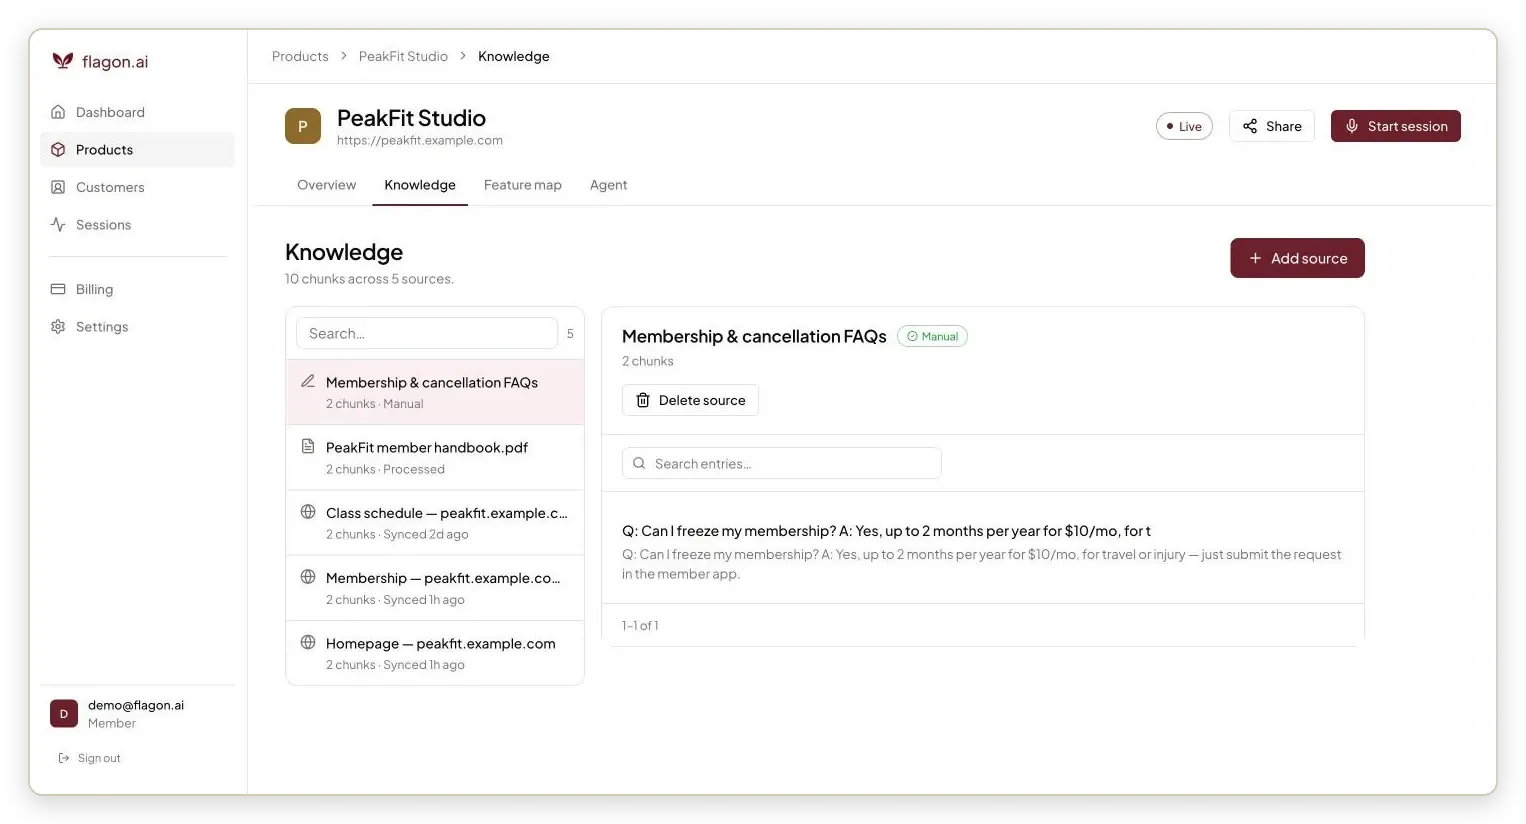The height and width of the screenshot is (824, 1526).
Task: Click the trash icon in Delete source
Action: tap(643, 400)
